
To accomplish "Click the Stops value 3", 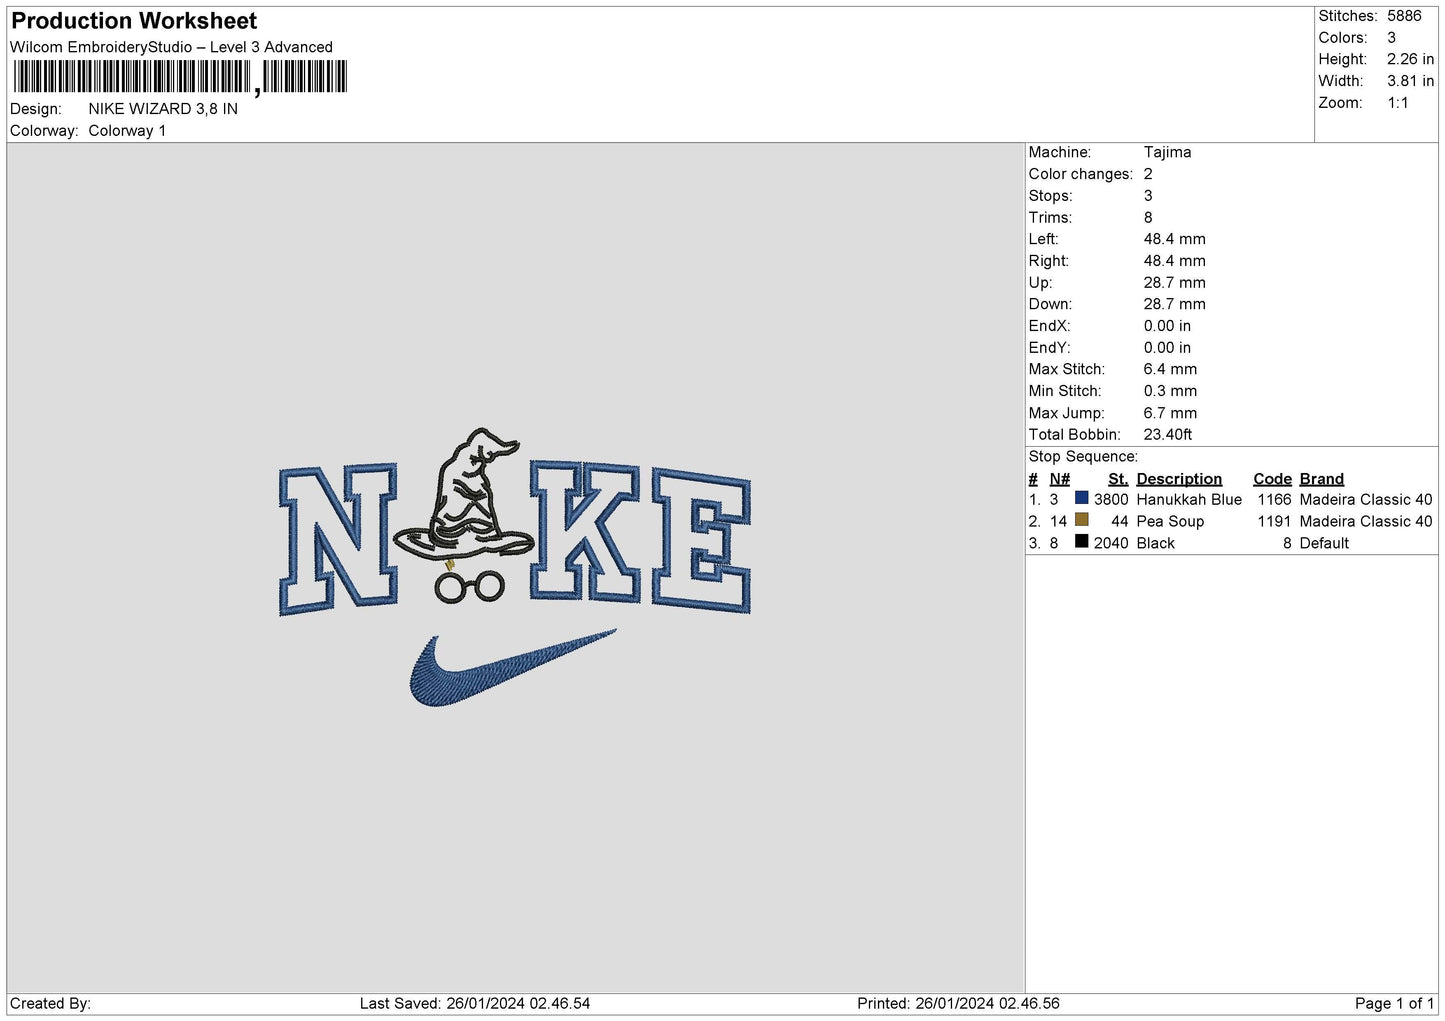I will tap(1148, 196).
